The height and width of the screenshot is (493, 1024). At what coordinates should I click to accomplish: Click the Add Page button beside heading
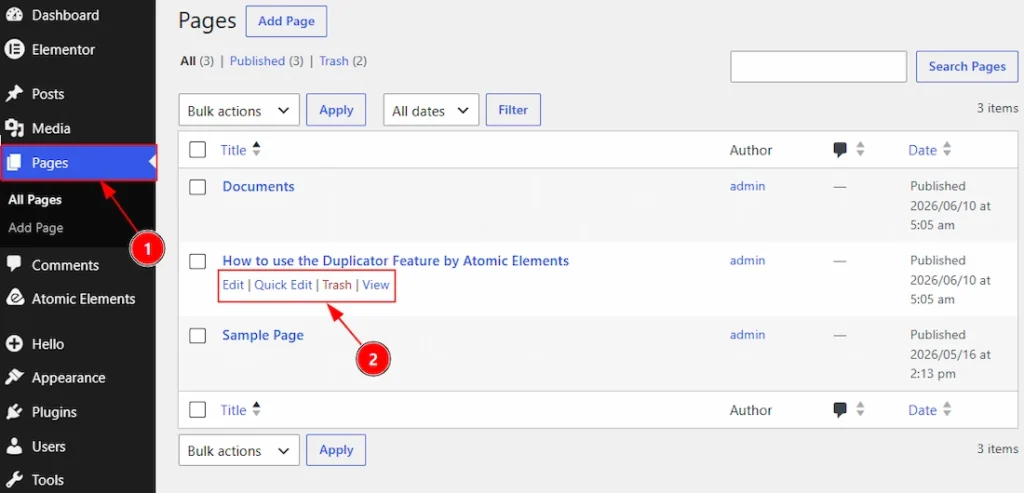click(x=286, y=21)
